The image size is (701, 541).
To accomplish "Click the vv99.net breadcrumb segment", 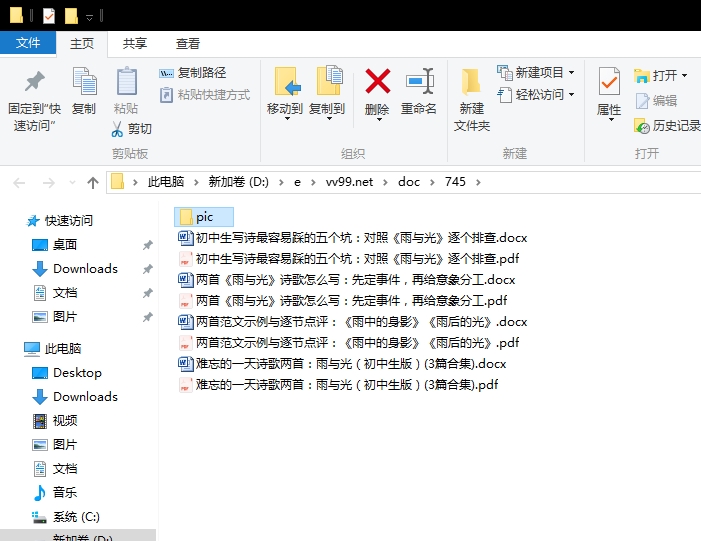I will coord(349,182).
